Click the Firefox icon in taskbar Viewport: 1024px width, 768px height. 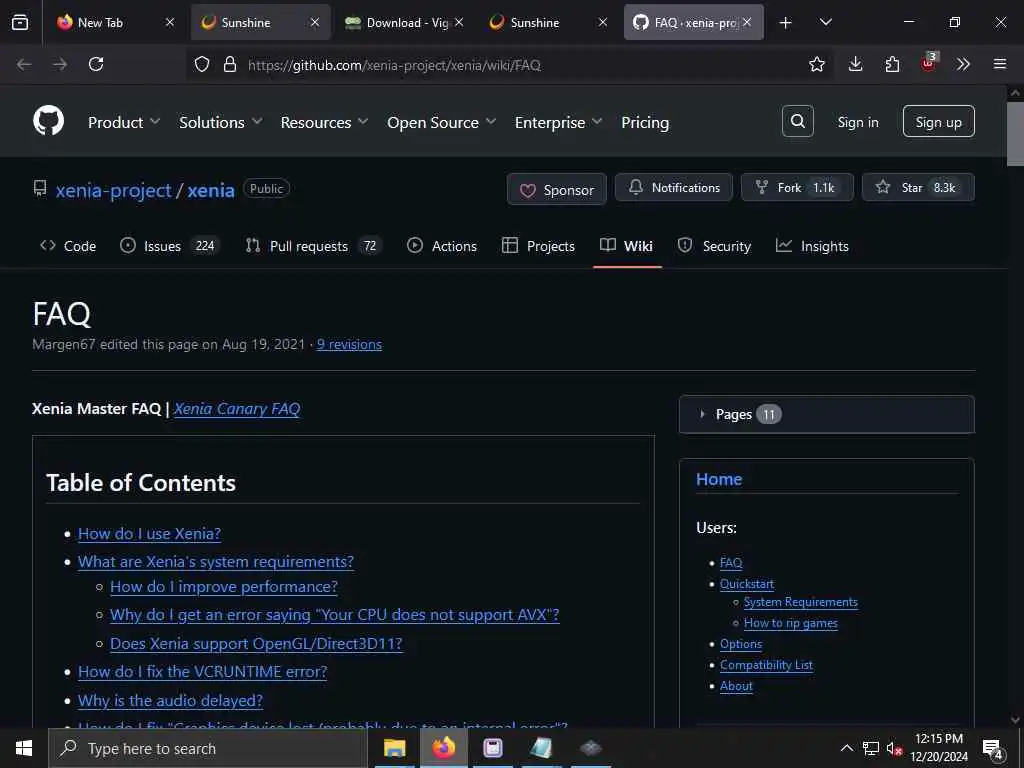[443, 748]
